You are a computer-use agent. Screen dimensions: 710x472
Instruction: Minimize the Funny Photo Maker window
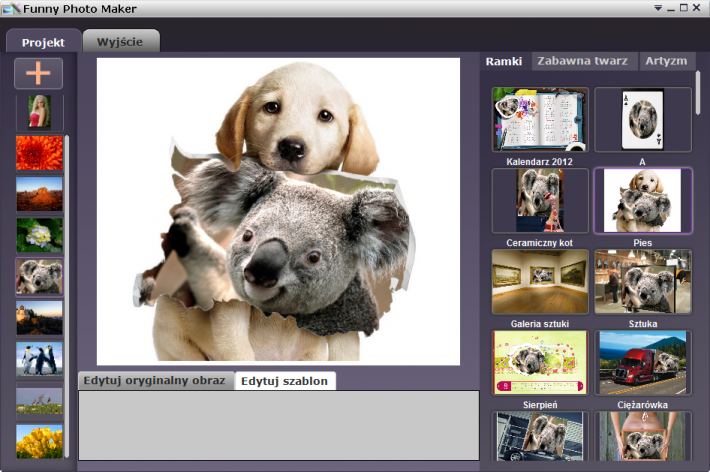[x=671, y=8]
